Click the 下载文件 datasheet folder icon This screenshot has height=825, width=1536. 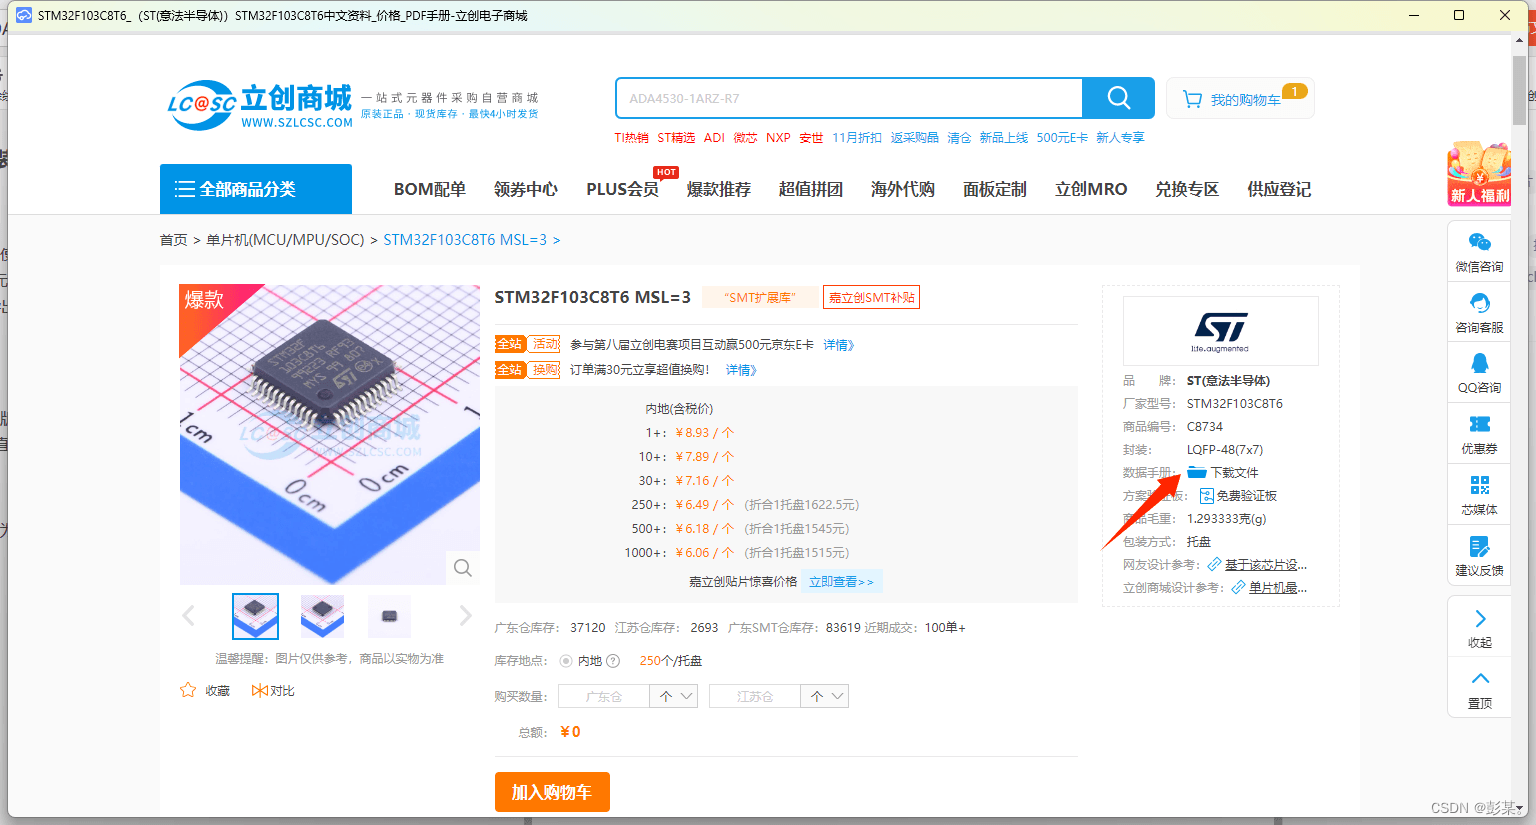pos(1196,472)
